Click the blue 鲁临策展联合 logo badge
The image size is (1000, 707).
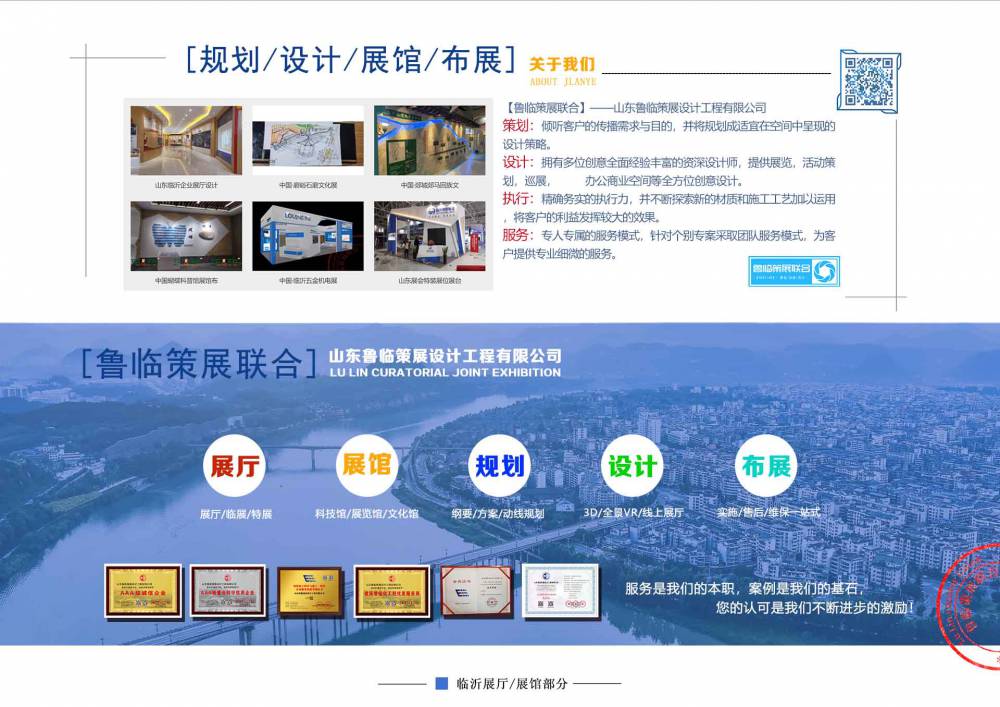pos(794,271)
